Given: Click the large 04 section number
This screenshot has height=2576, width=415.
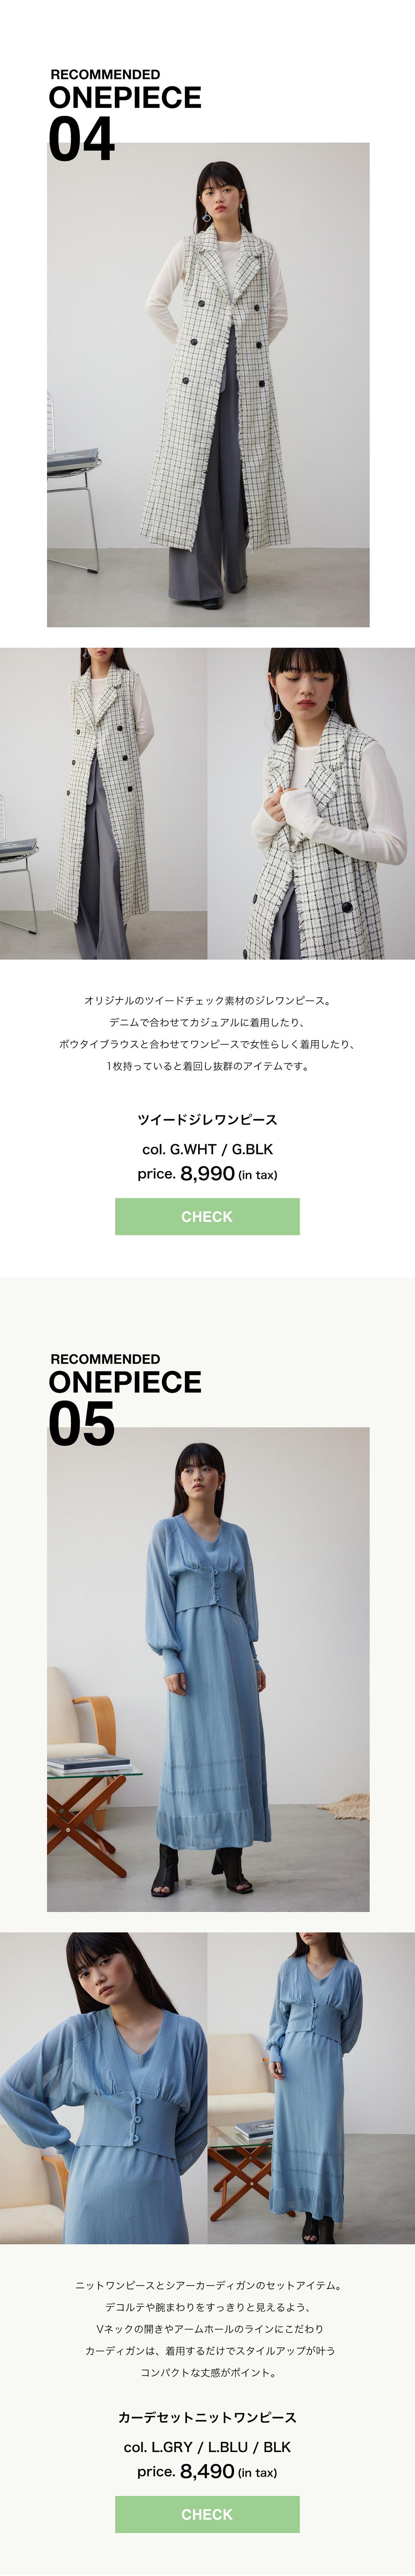Looking at the screenshot, I should tap(81, 140).
